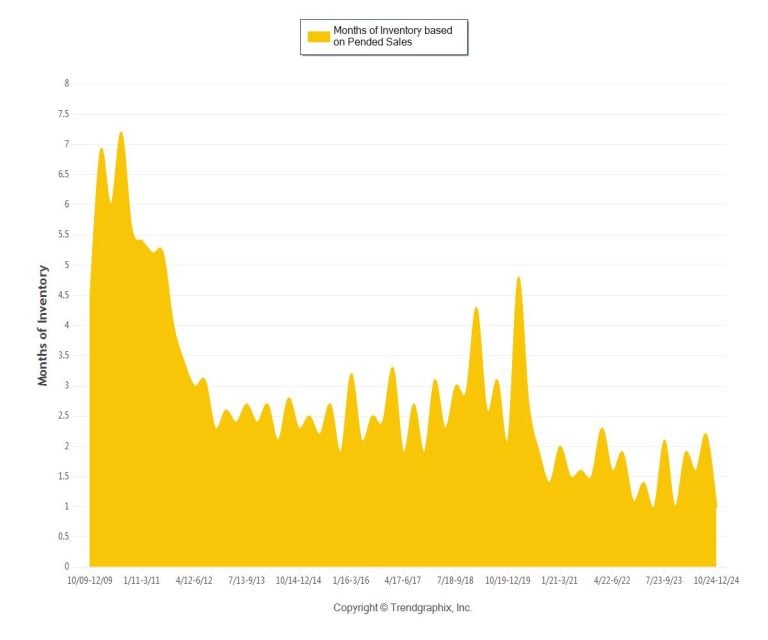Viewport: 768px width, 640px height.
Task: Select the 4/22-6/22 date label
Action: pyautogui.click(x=612, y=580)
